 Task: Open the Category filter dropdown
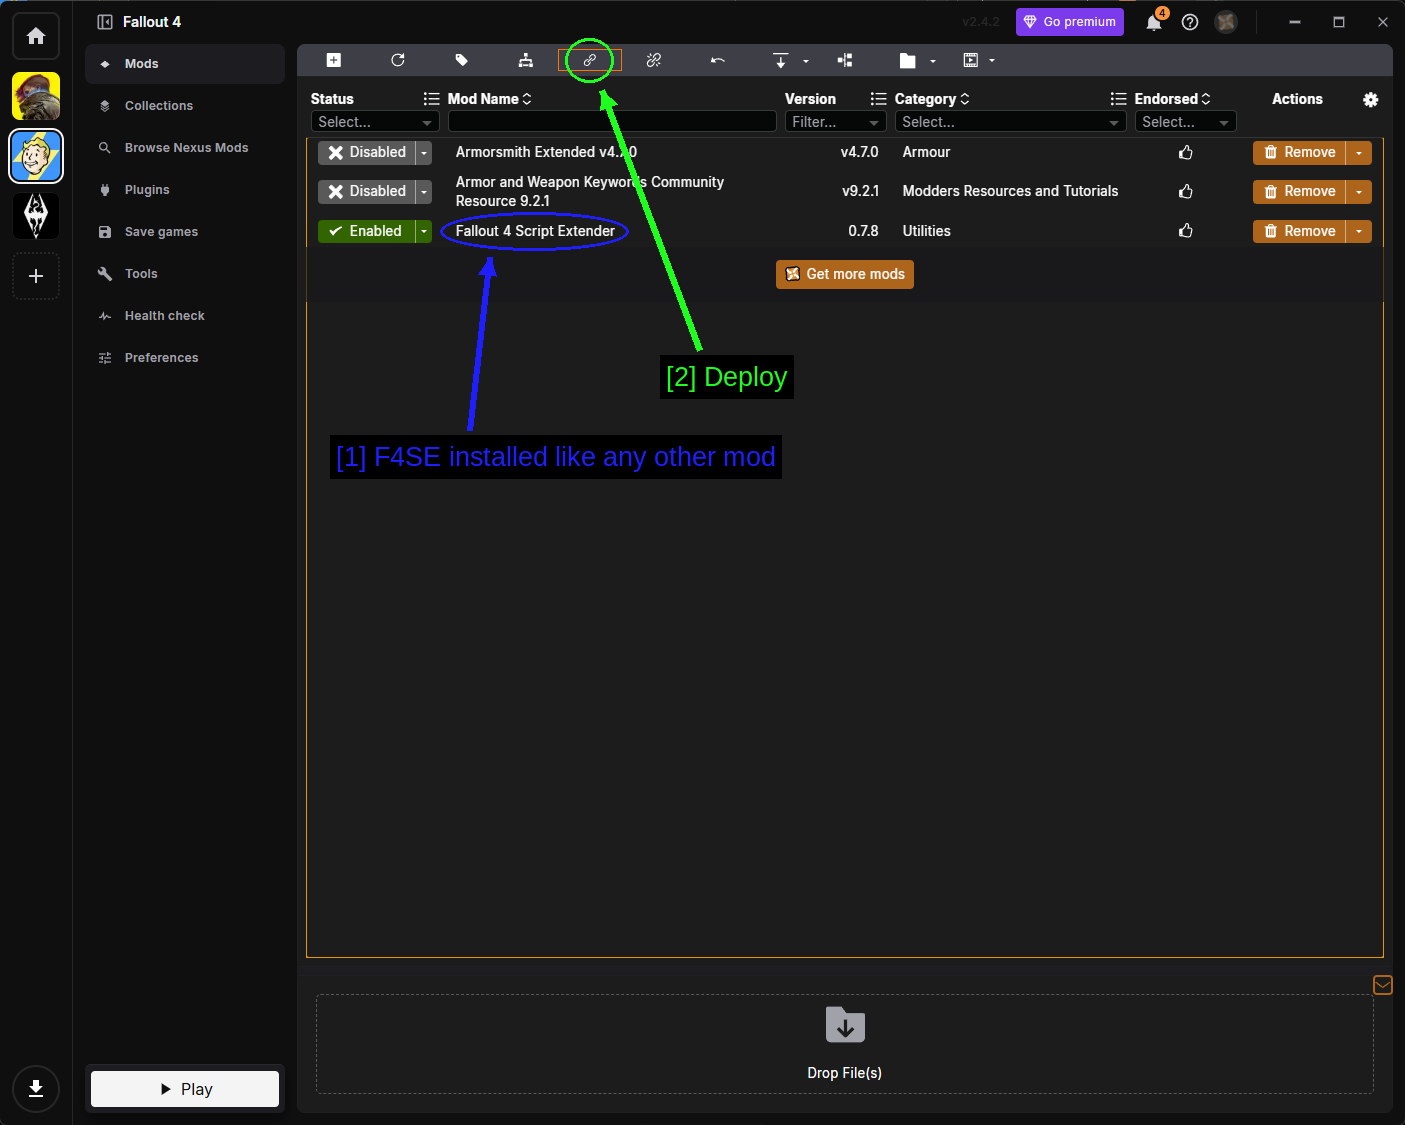tap(1011, 122)
